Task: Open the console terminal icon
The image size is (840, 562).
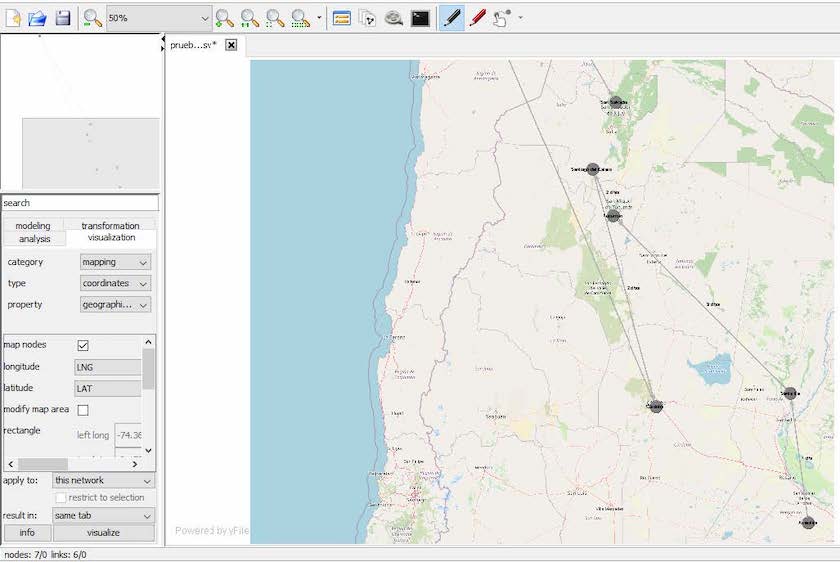Action: click(420, 18)
